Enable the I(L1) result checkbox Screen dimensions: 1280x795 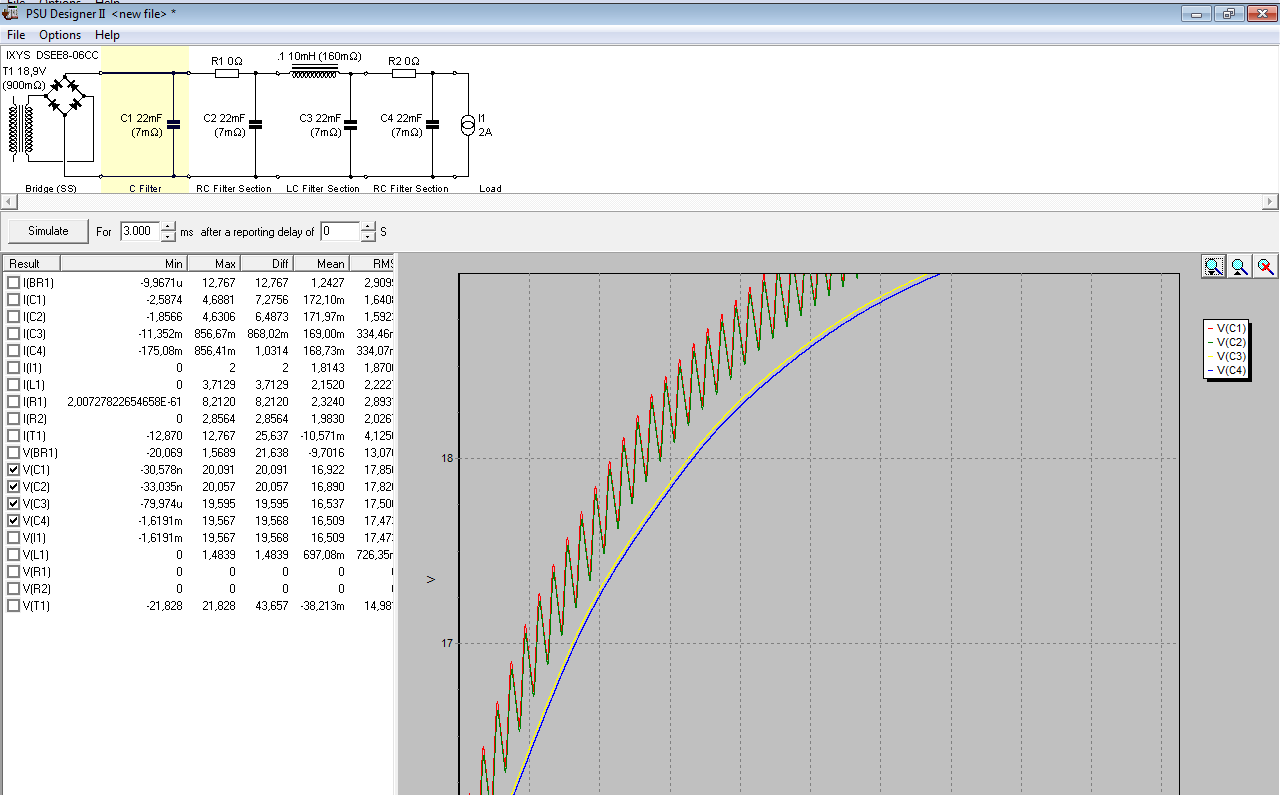(x=13, y=385)
